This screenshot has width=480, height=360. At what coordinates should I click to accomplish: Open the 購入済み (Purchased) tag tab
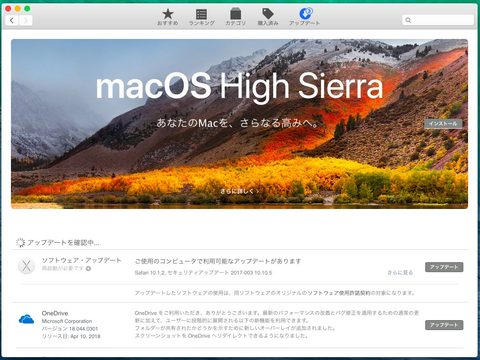coord(268,17)
